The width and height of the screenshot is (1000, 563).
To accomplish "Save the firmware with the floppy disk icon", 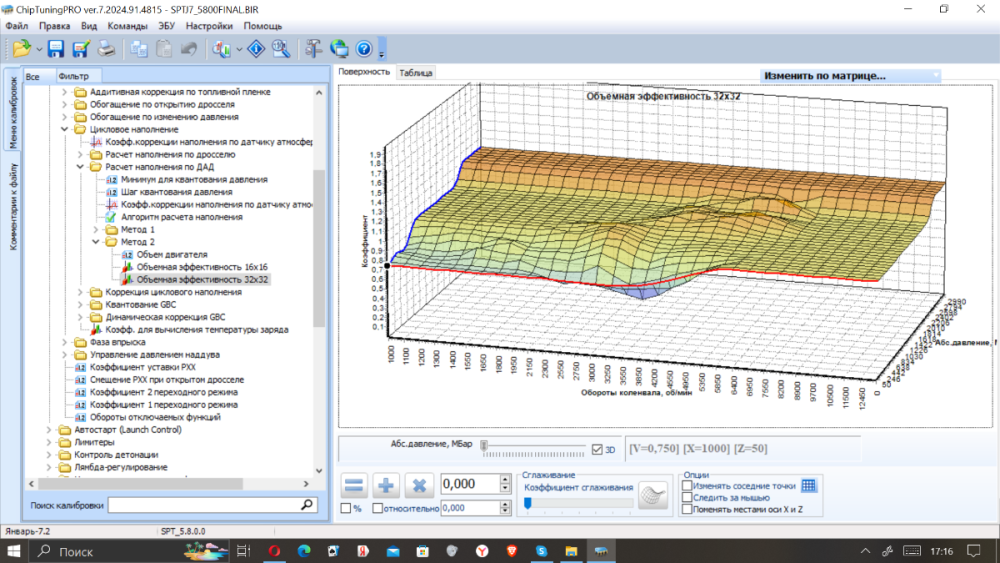I will pyautogui.click(x=56, y=48).
